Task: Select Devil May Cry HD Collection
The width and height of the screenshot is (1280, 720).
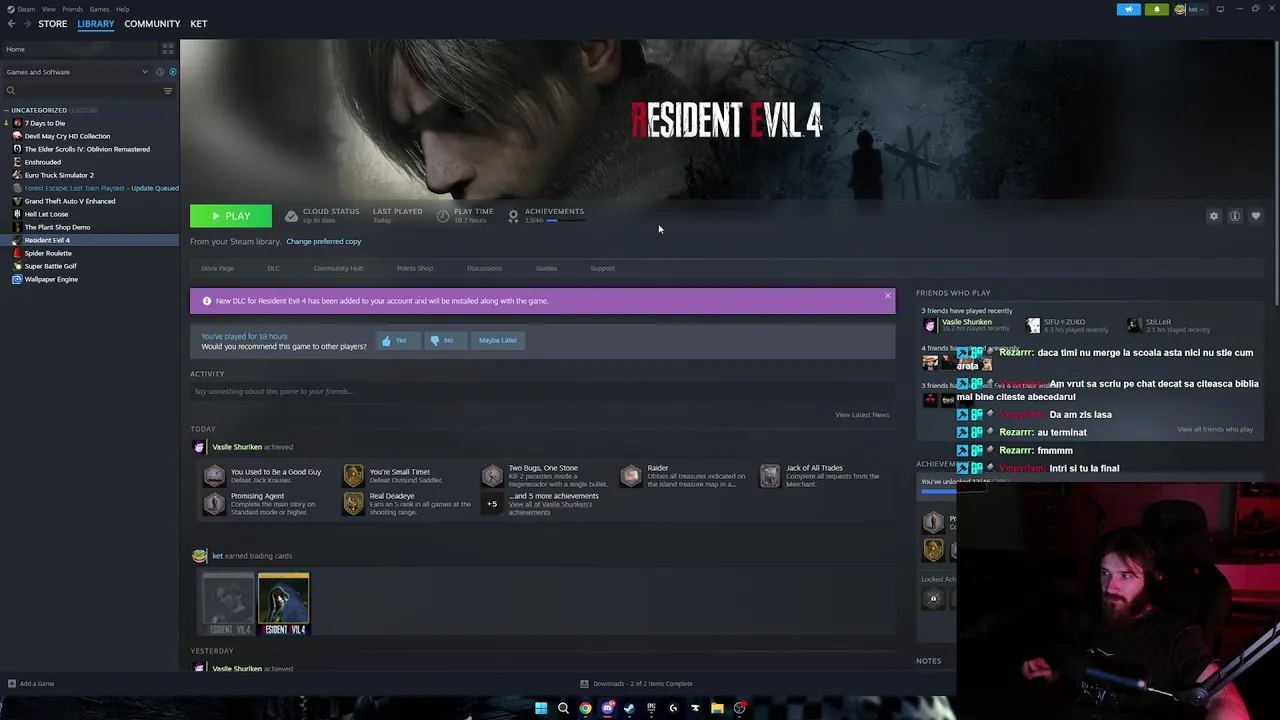Action: pos(67,136)
